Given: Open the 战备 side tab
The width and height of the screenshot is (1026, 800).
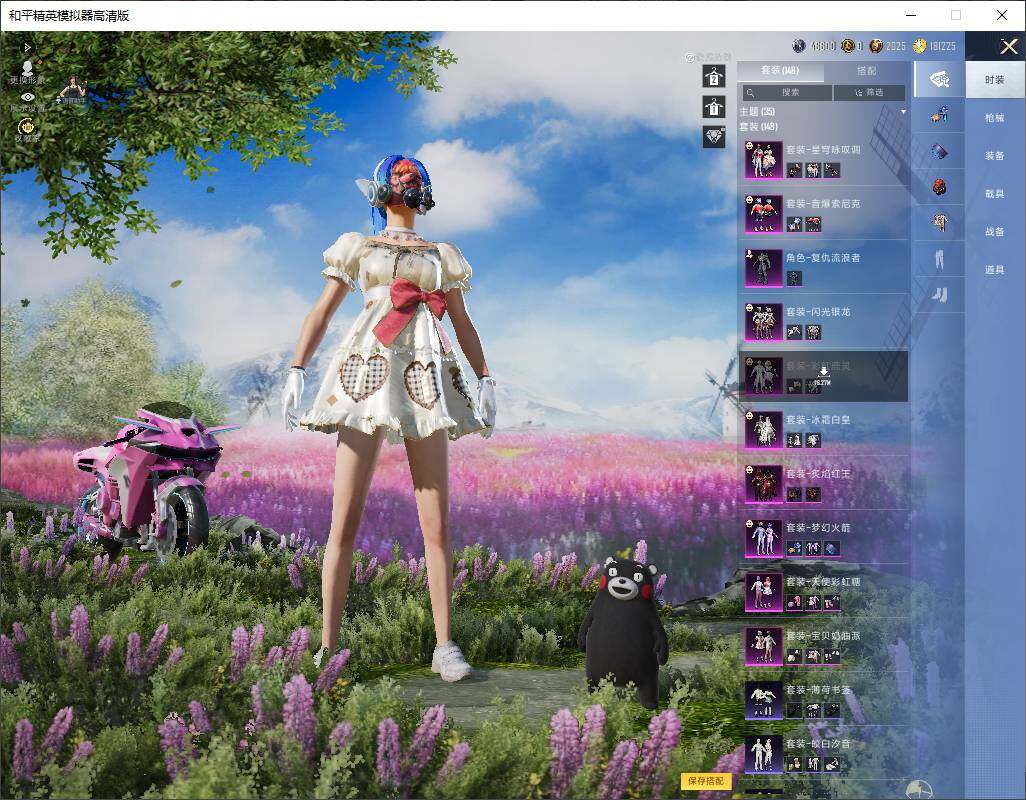Looking at the screenshot, I should (995, 232).
